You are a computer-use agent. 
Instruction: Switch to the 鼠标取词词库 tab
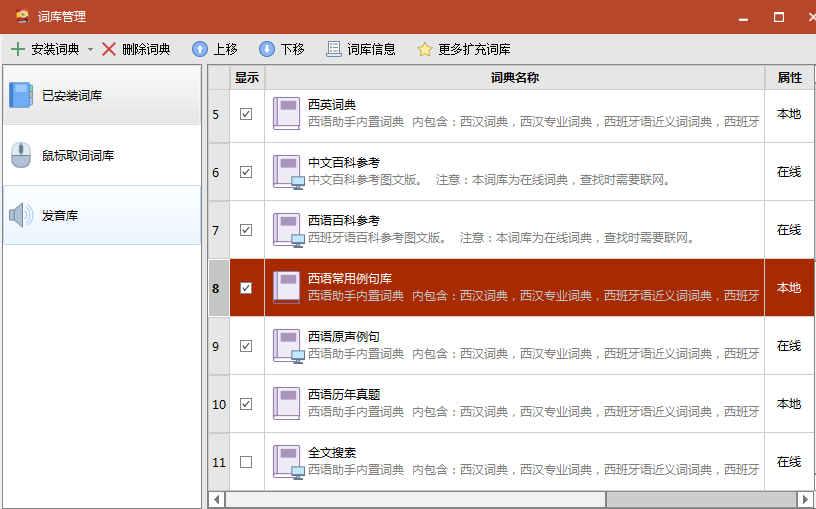[101, 156]
